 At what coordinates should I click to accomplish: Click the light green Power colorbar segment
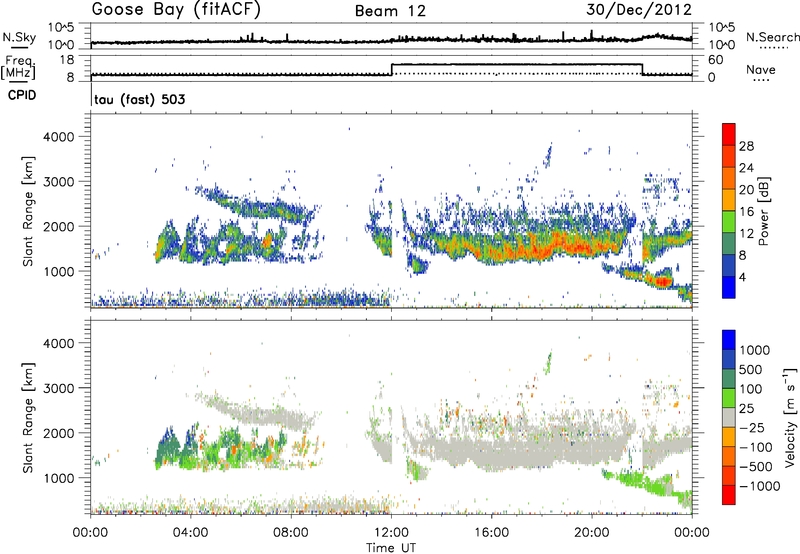[729, 221]
